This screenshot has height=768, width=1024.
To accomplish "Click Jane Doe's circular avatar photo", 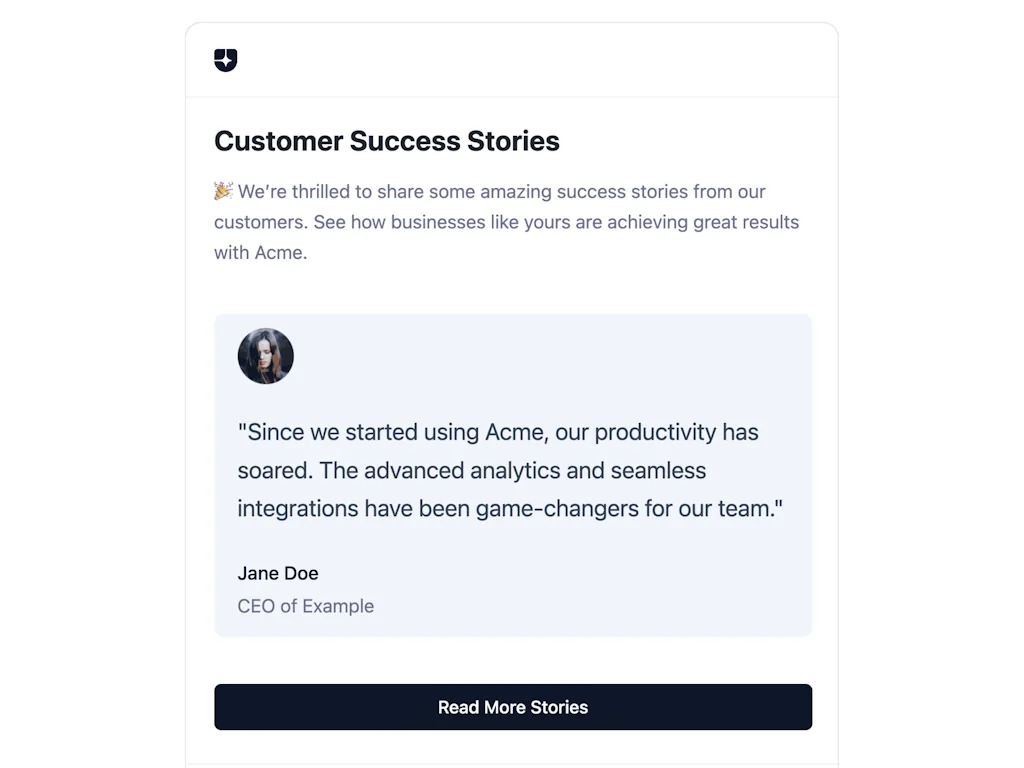I will pyautogui.click(x=265, y=355).
